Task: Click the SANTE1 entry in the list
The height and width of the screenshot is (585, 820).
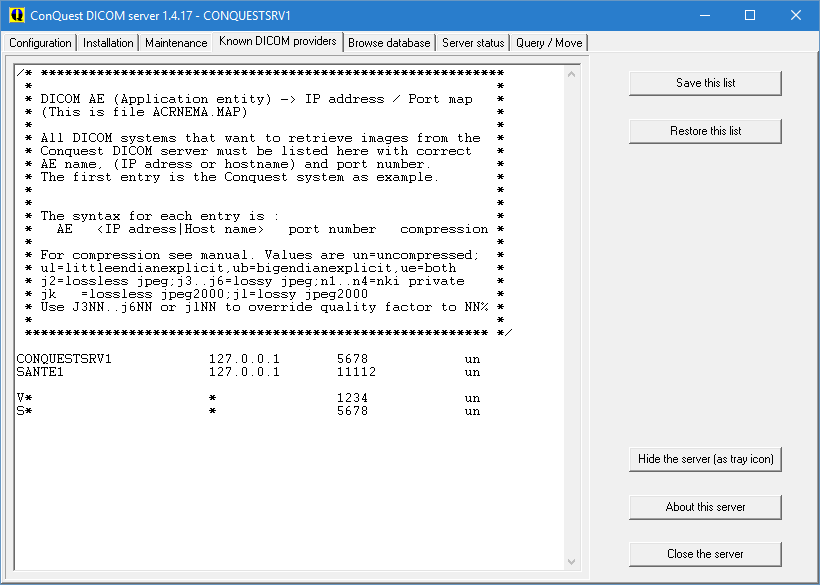Action: click(x=40, y=372)
